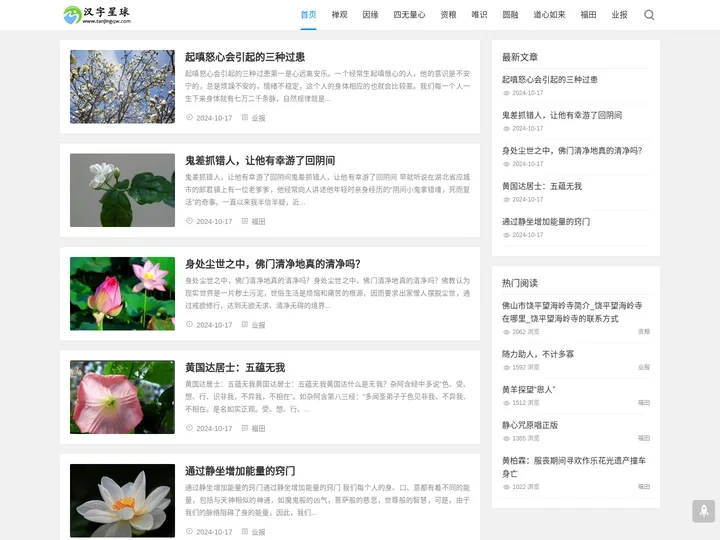Open article title 鬼差抓错人，让他有幸游了回阴间 in main list

point(260,160)
